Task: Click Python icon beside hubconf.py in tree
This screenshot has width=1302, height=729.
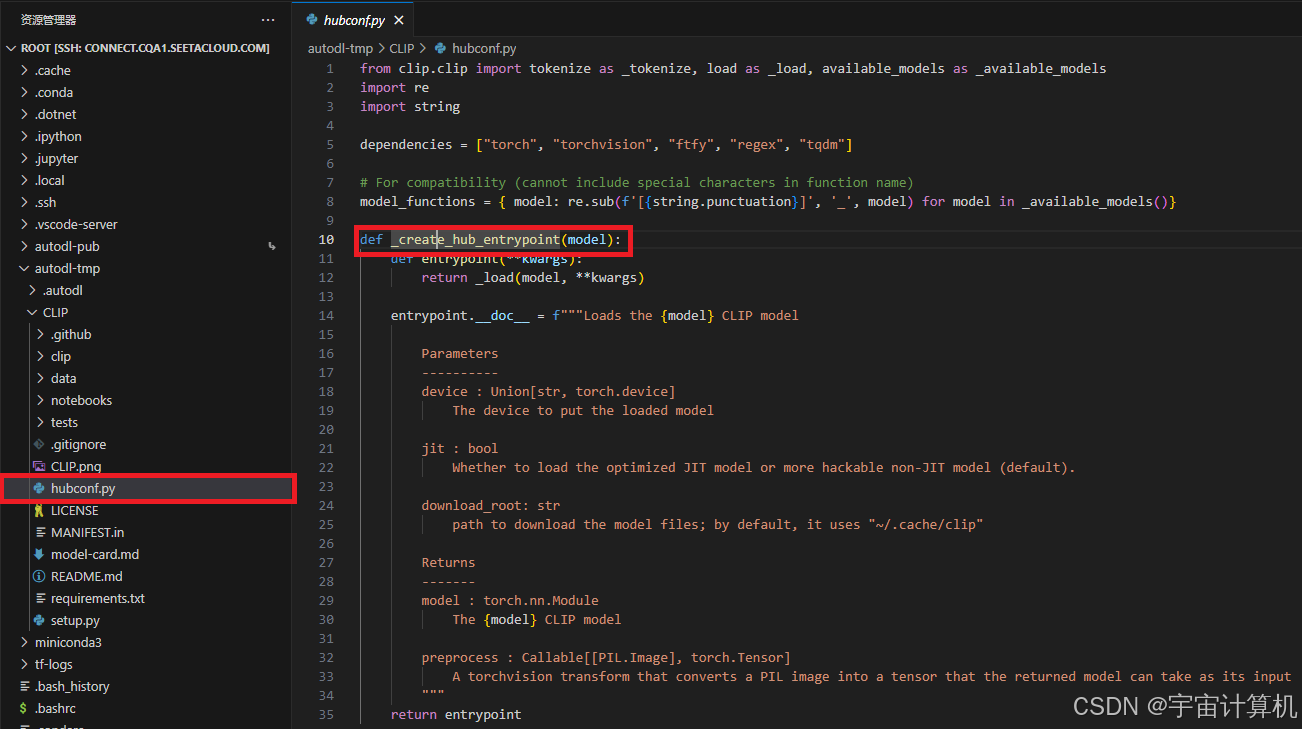Action: [x=40, y=488]
